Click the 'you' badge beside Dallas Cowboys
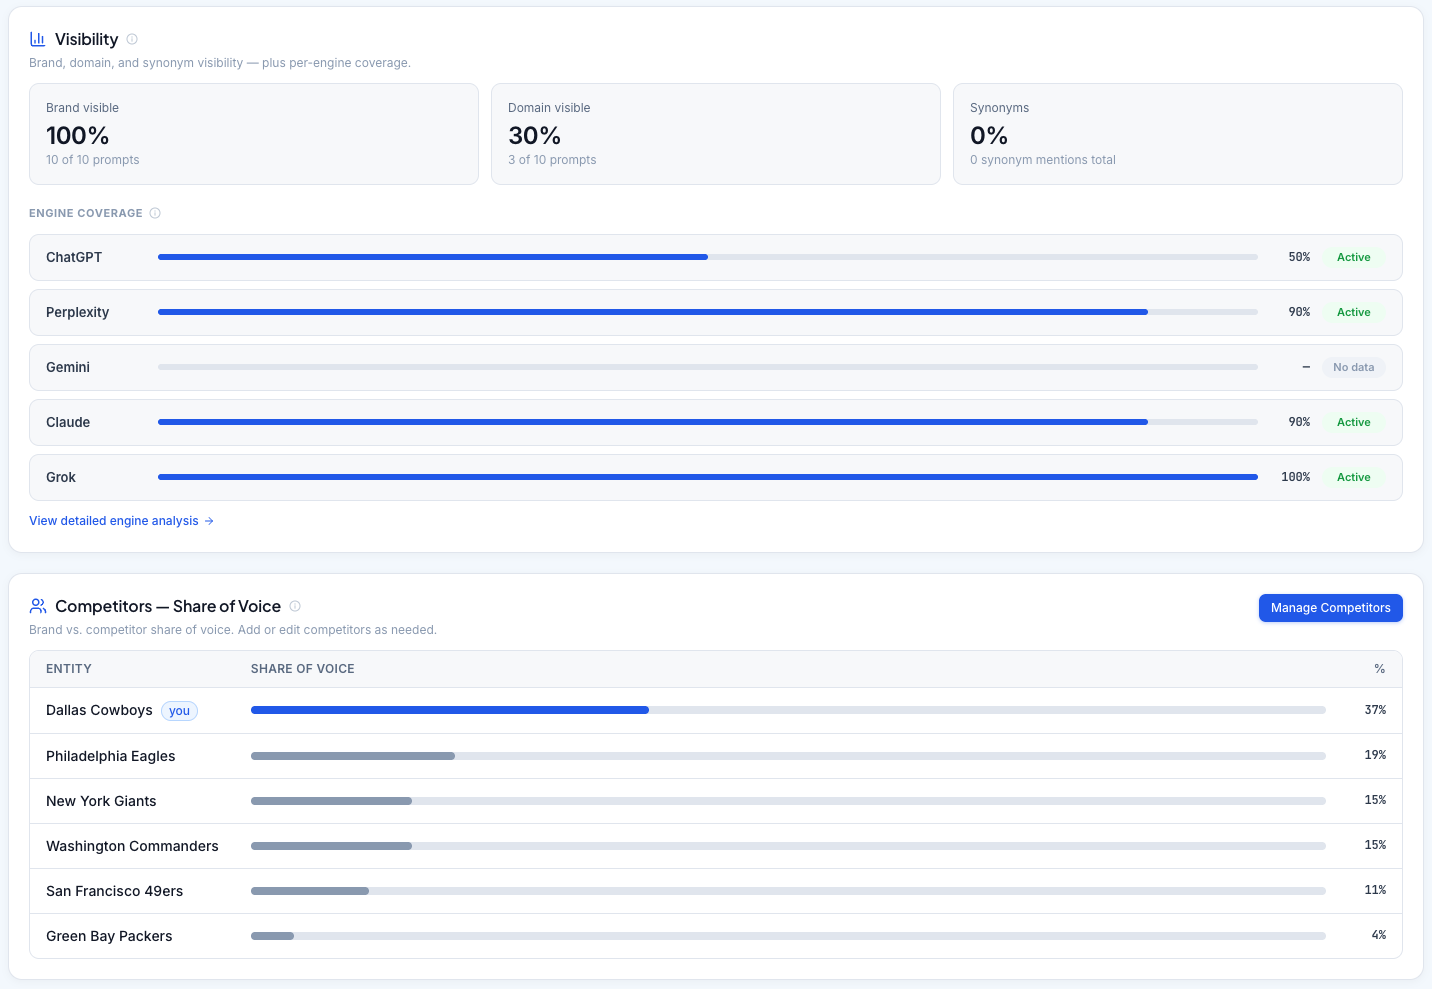This screenshot has height=989, width=1432. [x=179, y=711]
